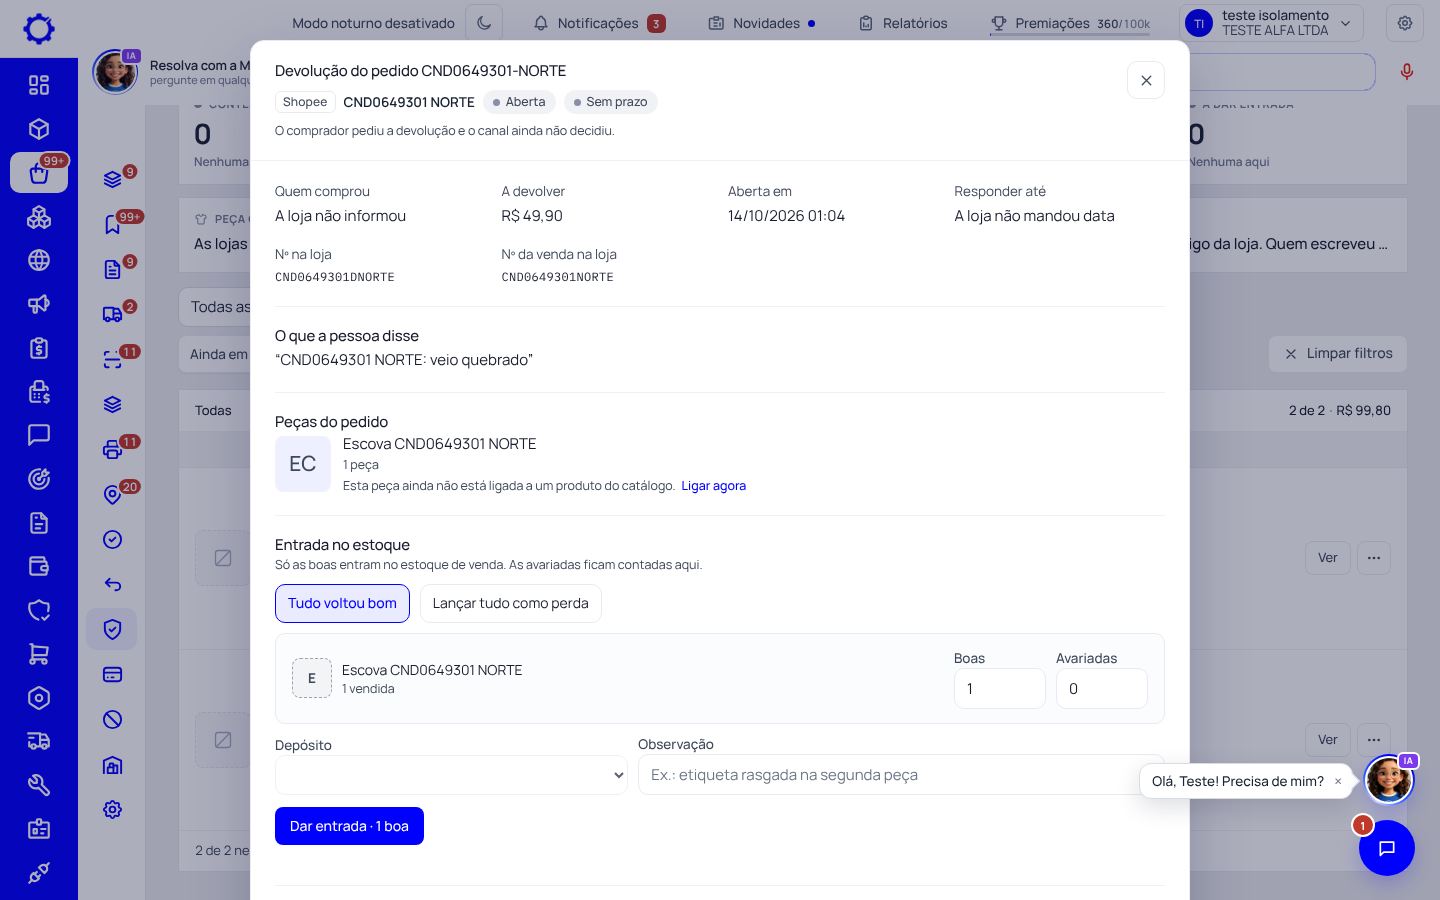Viewport: 1440px width, 900px height.
Task: Open the warehouse icon in the submenu
Action: [x=113, y=765]
